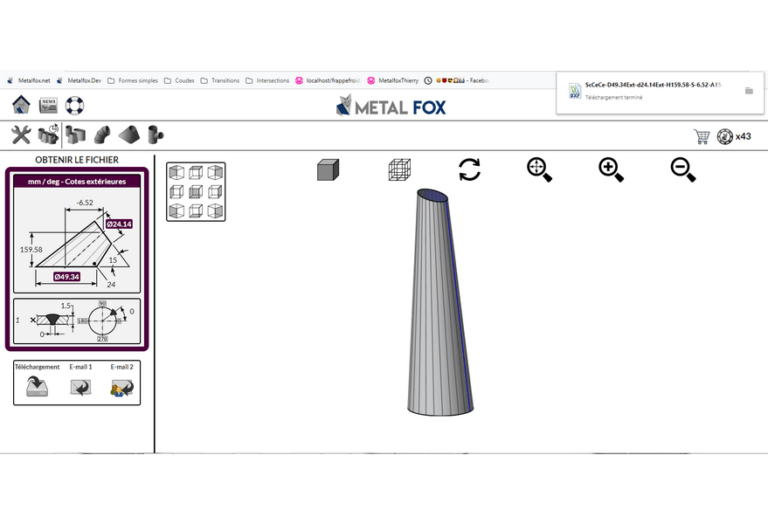Click mm / deg - Cotes extérieures header
The image size is (768, 524).
click(77, 181)
